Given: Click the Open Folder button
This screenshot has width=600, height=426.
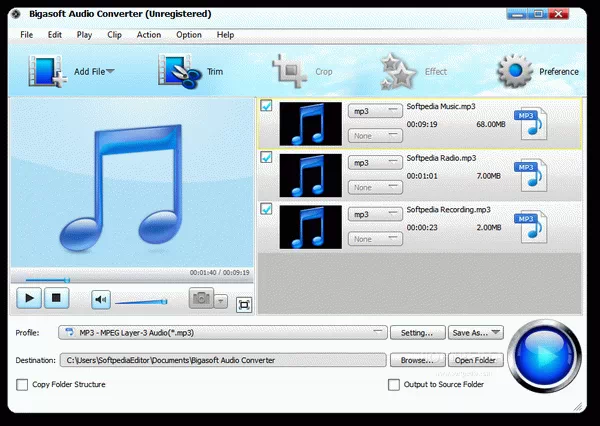Looking at the screenshot, I should point(476,360).
